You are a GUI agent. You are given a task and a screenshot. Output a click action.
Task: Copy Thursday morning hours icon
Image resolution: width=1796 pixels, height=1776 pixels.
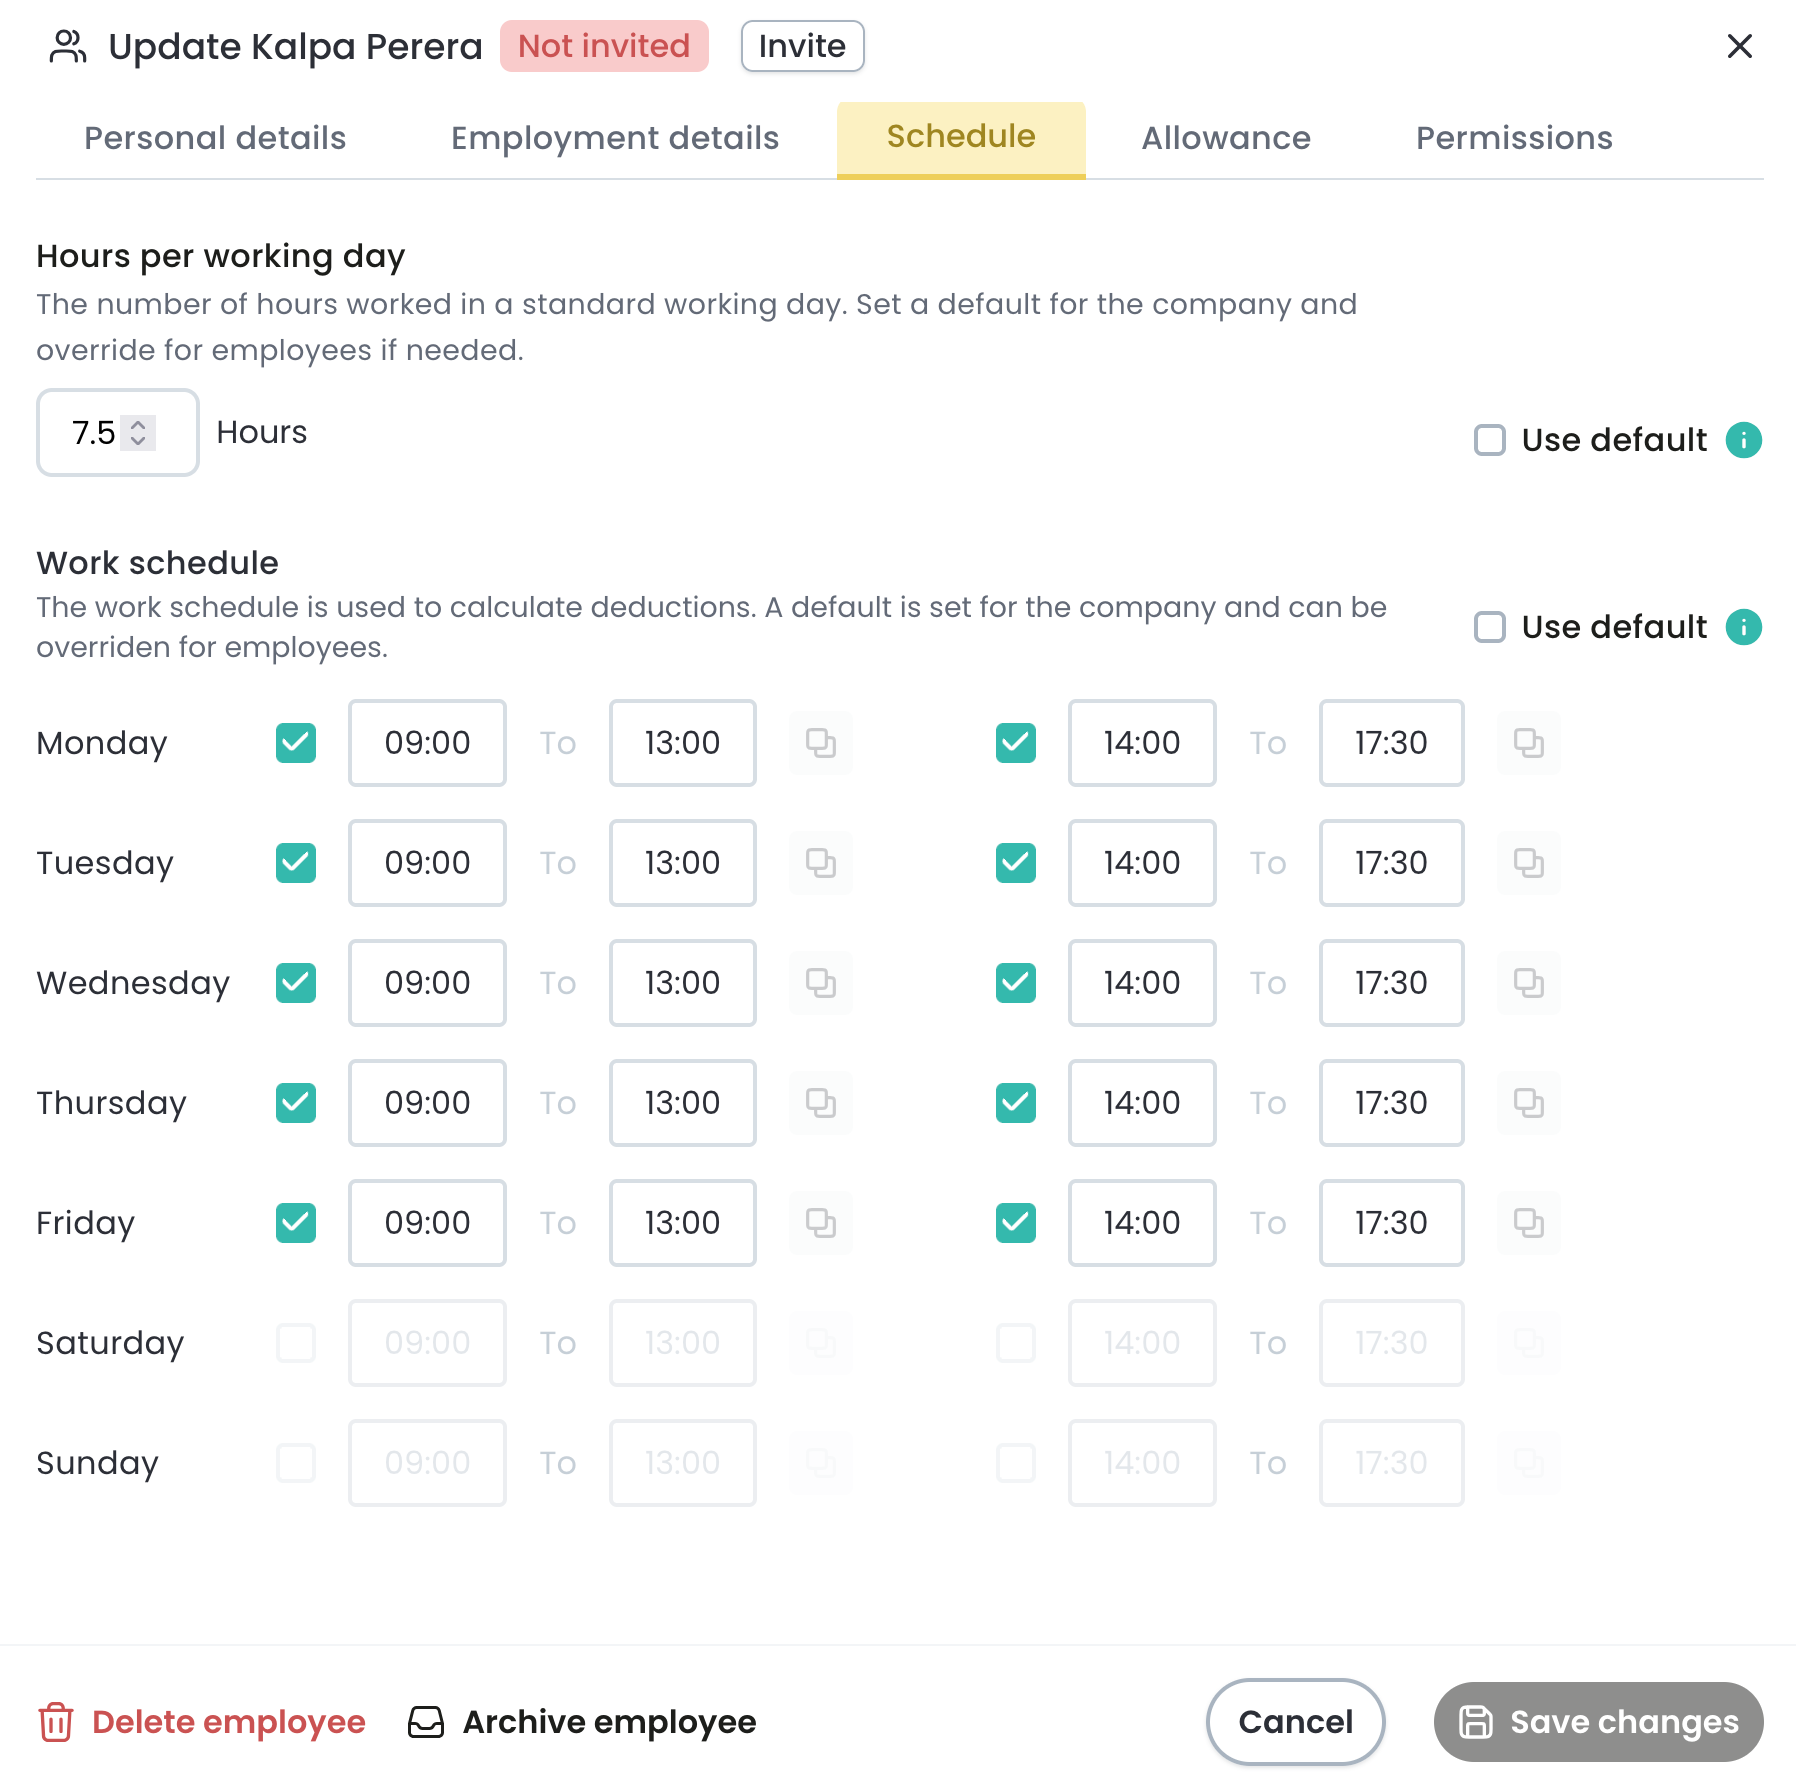pos(821,1103)
